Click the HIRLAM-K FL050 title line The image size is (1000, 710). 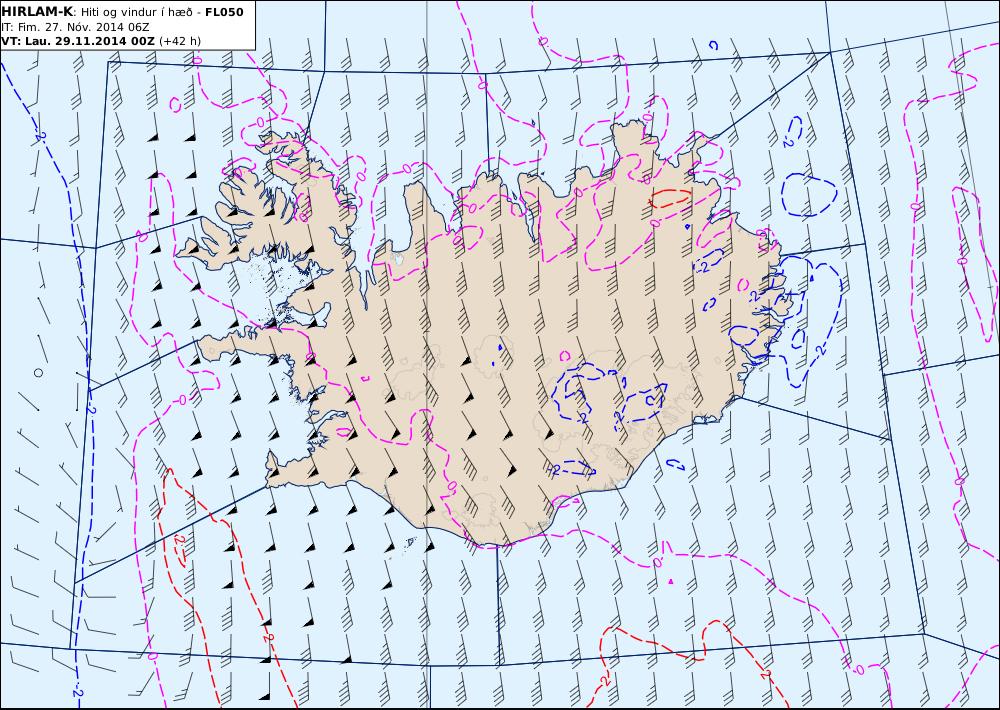[122, 12]
